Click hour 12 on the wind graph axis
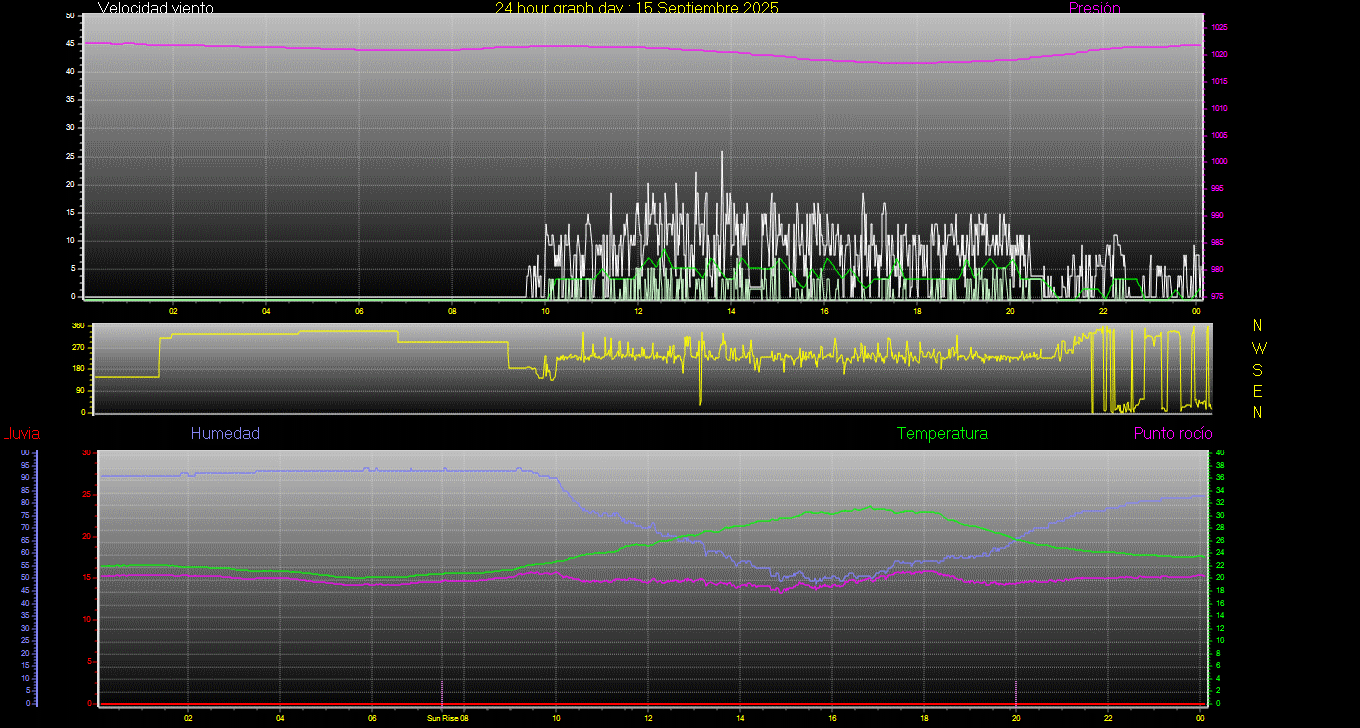The image size is (1360, 728). pos(638,311)
